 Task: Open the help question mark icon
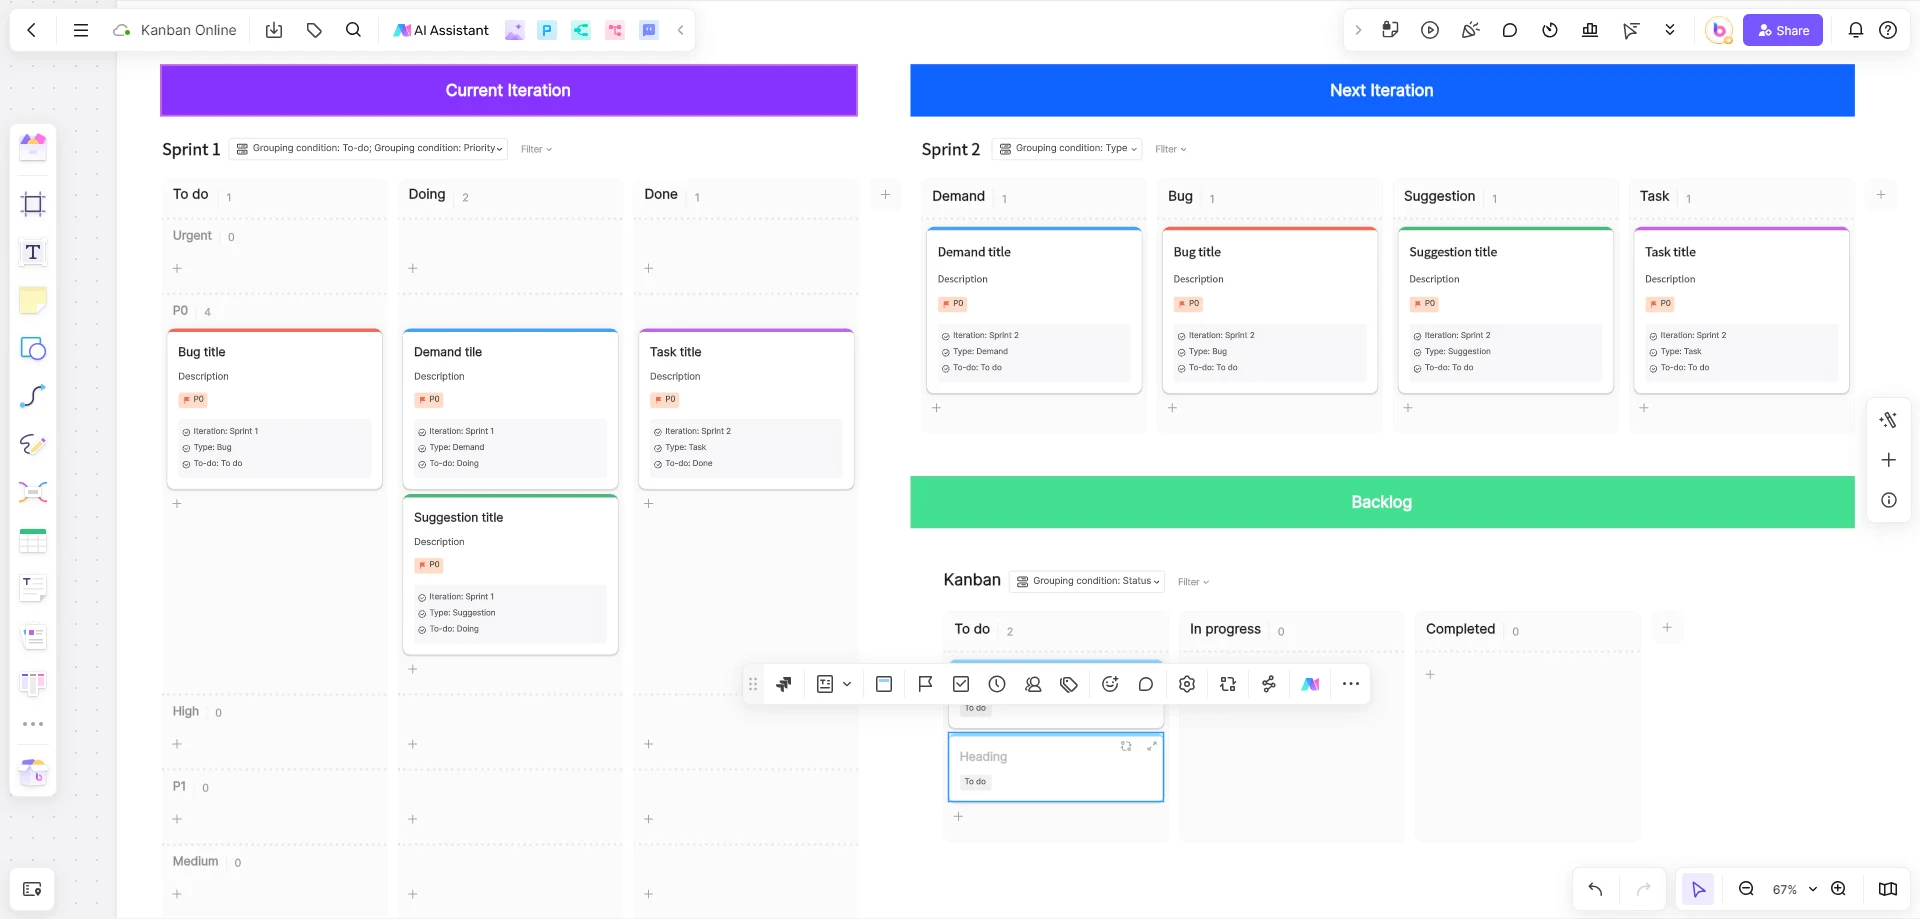point(1888,30)
